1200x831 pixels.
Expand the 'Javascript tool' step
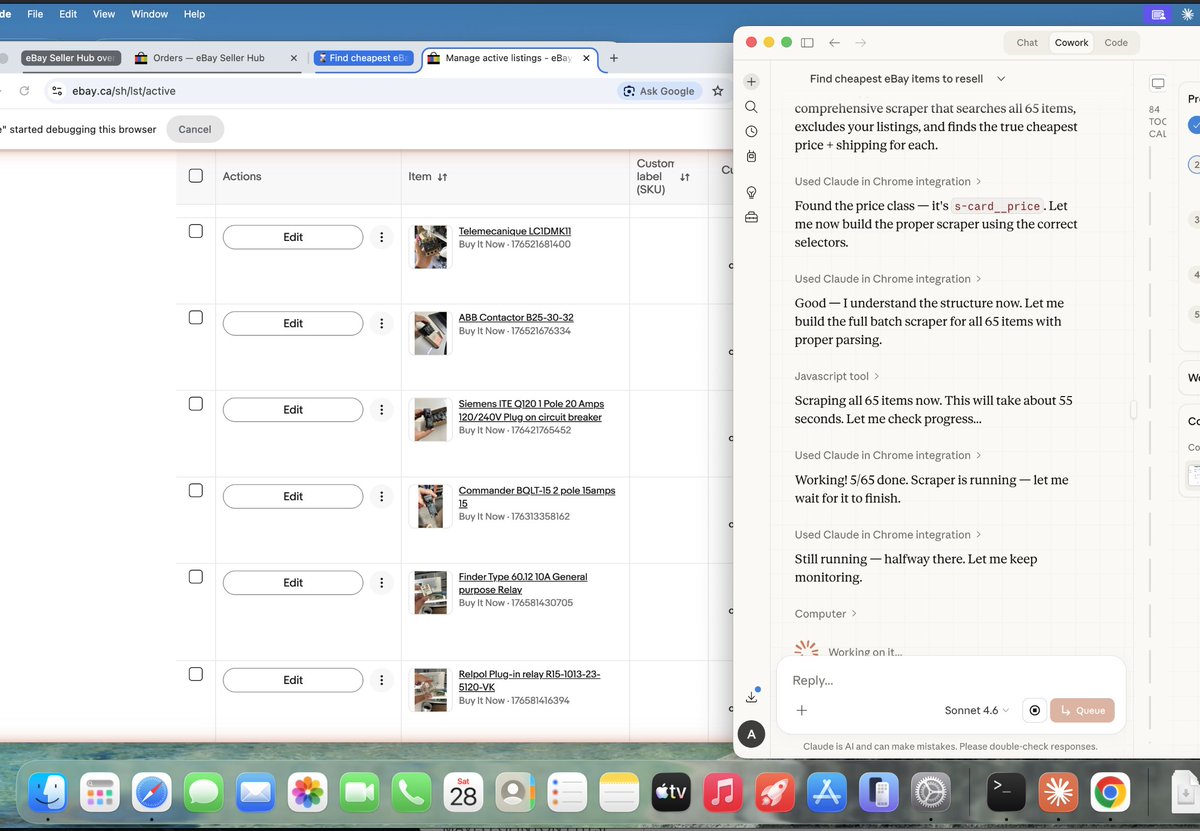coord(837,376)
